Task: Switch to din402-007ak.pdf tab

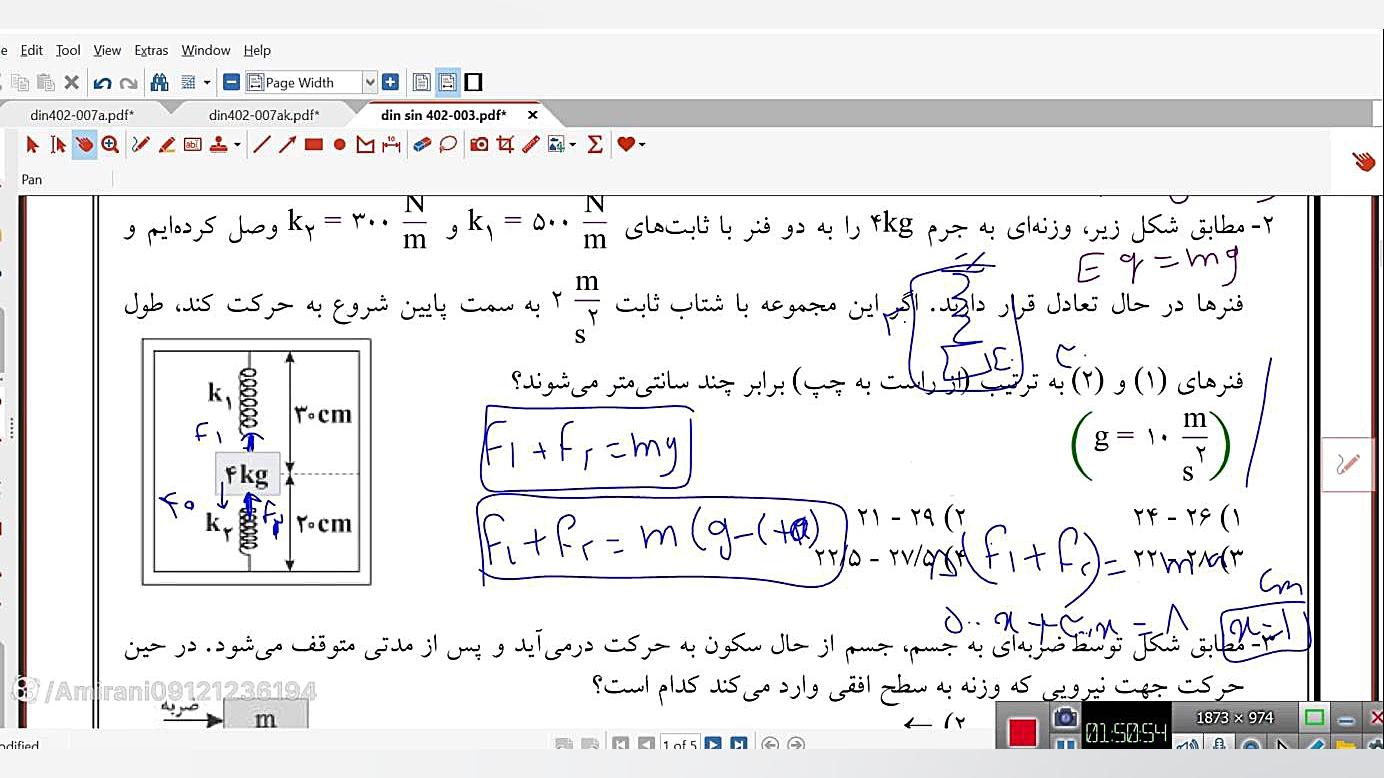Action: tap(264, 115)
